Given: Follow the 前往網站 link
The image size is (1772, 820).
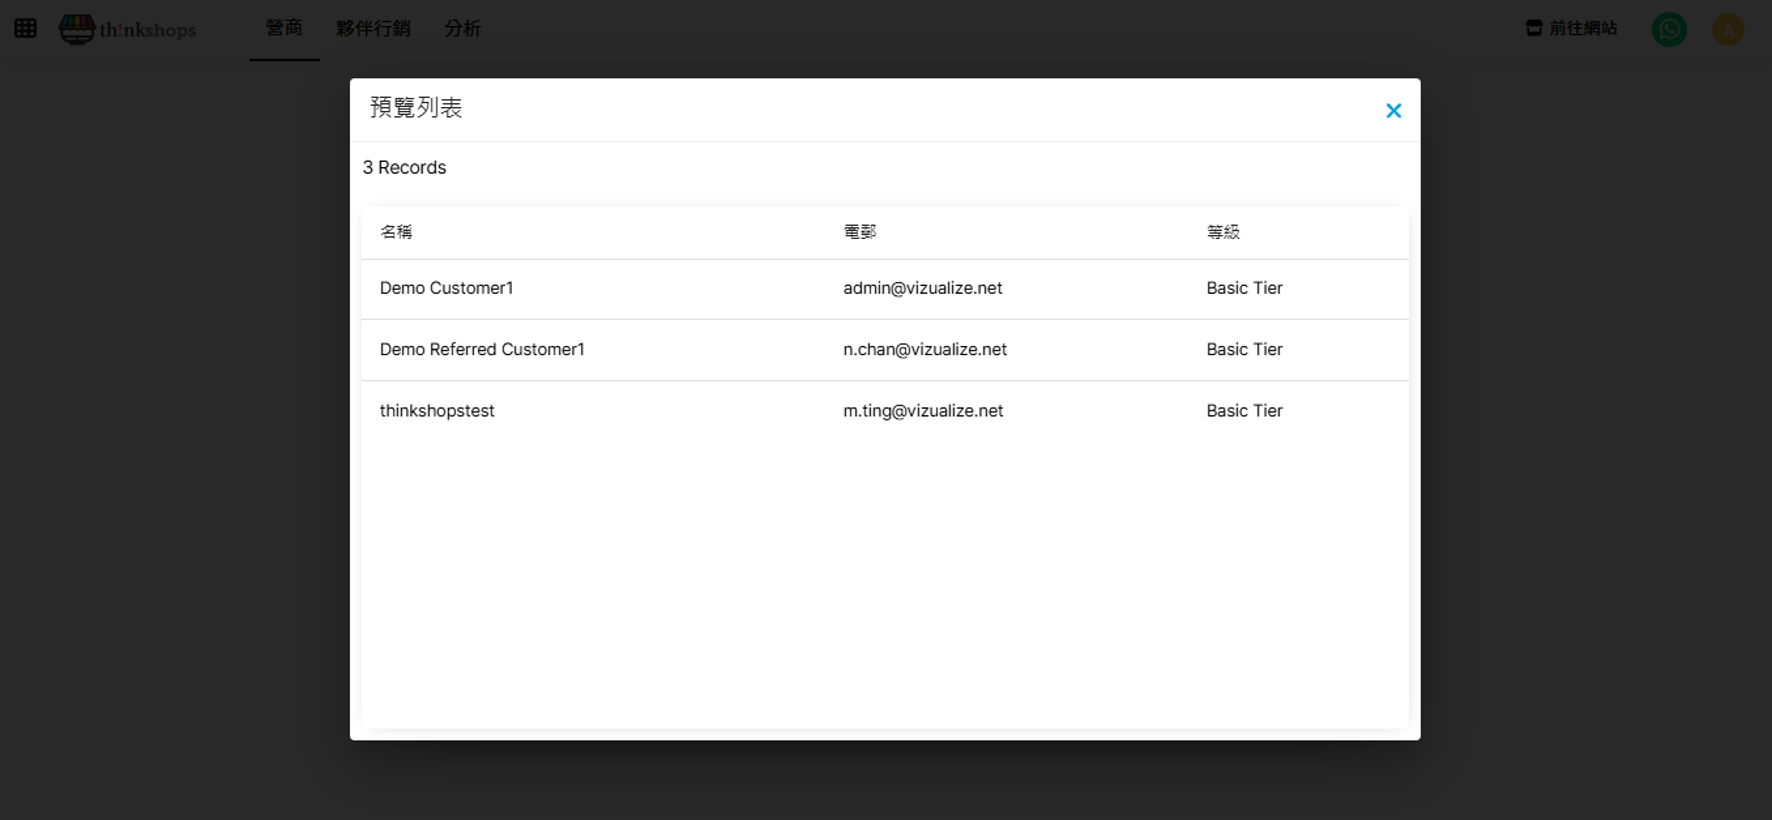Looking at the screenshot, I should [1582, 28].
